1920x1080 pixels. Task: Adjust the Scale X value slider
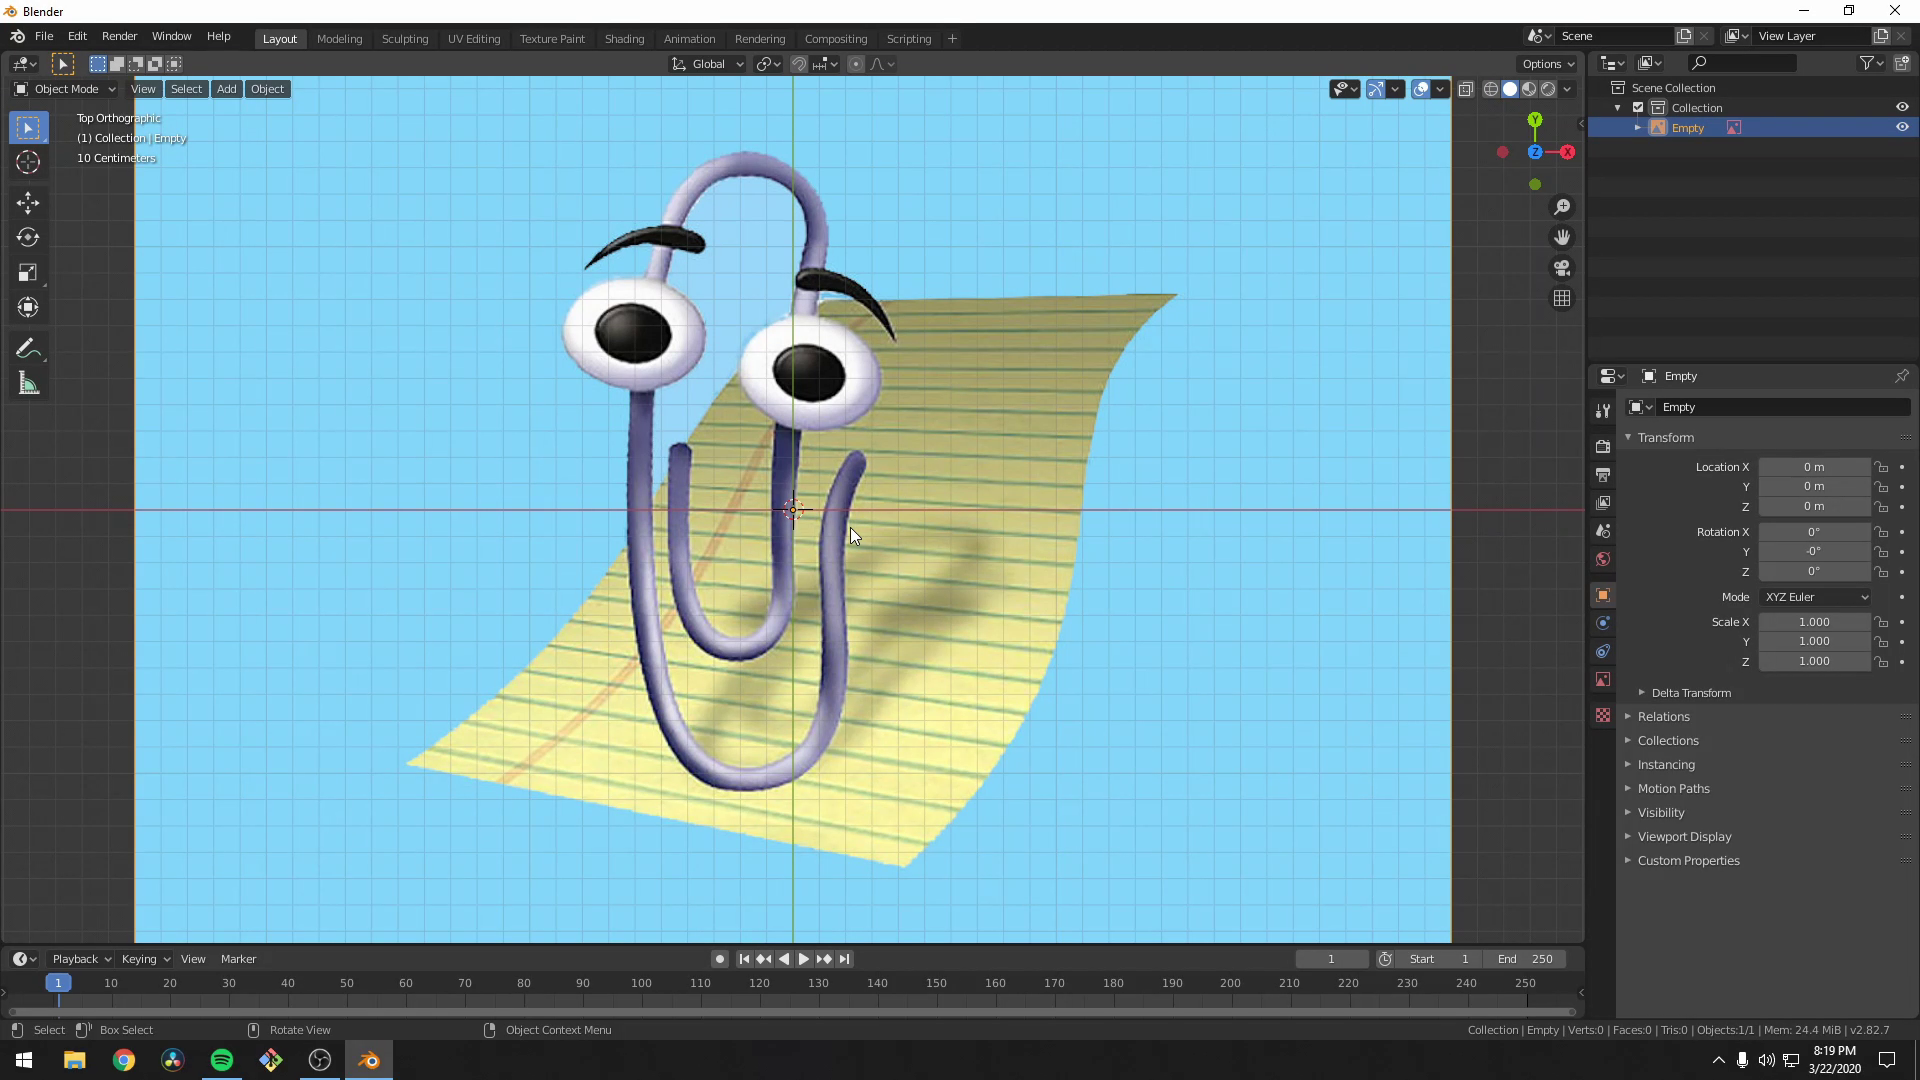1815,621
